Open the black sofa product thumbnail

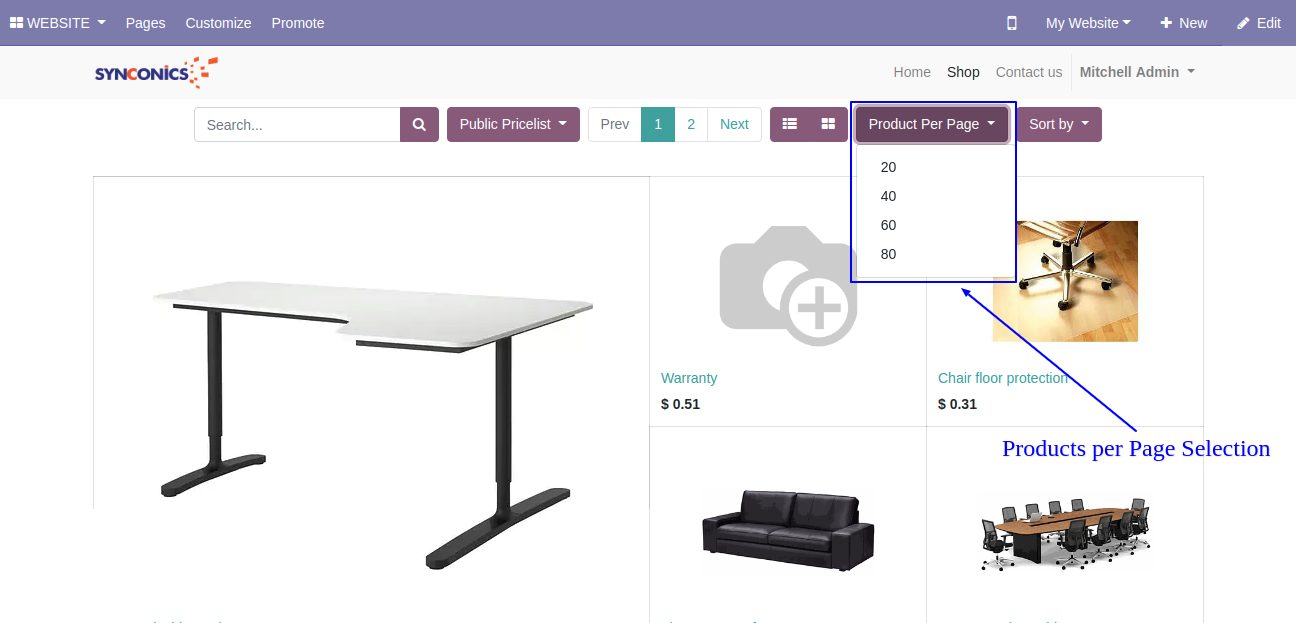788,530
